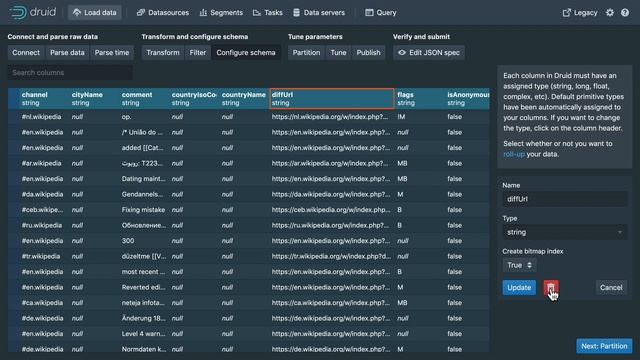Image resolution: width=640 pixels, height=360 pixels.
Task: Edit the Name field containing diffUrl
Action: (x=564, y=199)
